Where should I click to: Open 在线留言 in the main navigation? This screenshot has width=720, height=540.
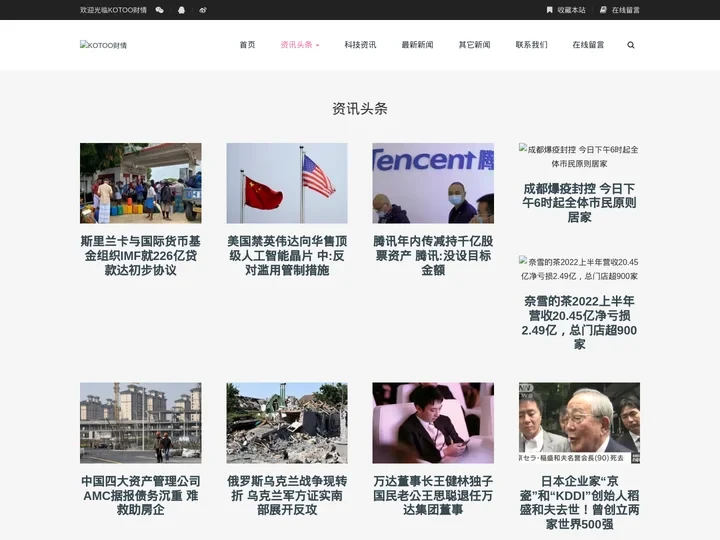pyautogui.click(x=588, y=45)
